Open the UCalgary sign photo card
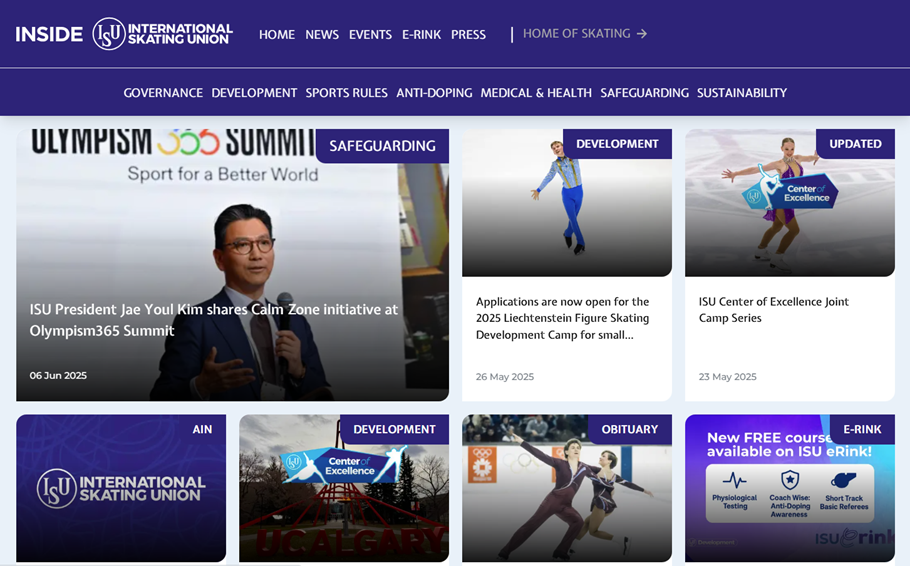This screenshot has height=566, width=910. point(344,488)
